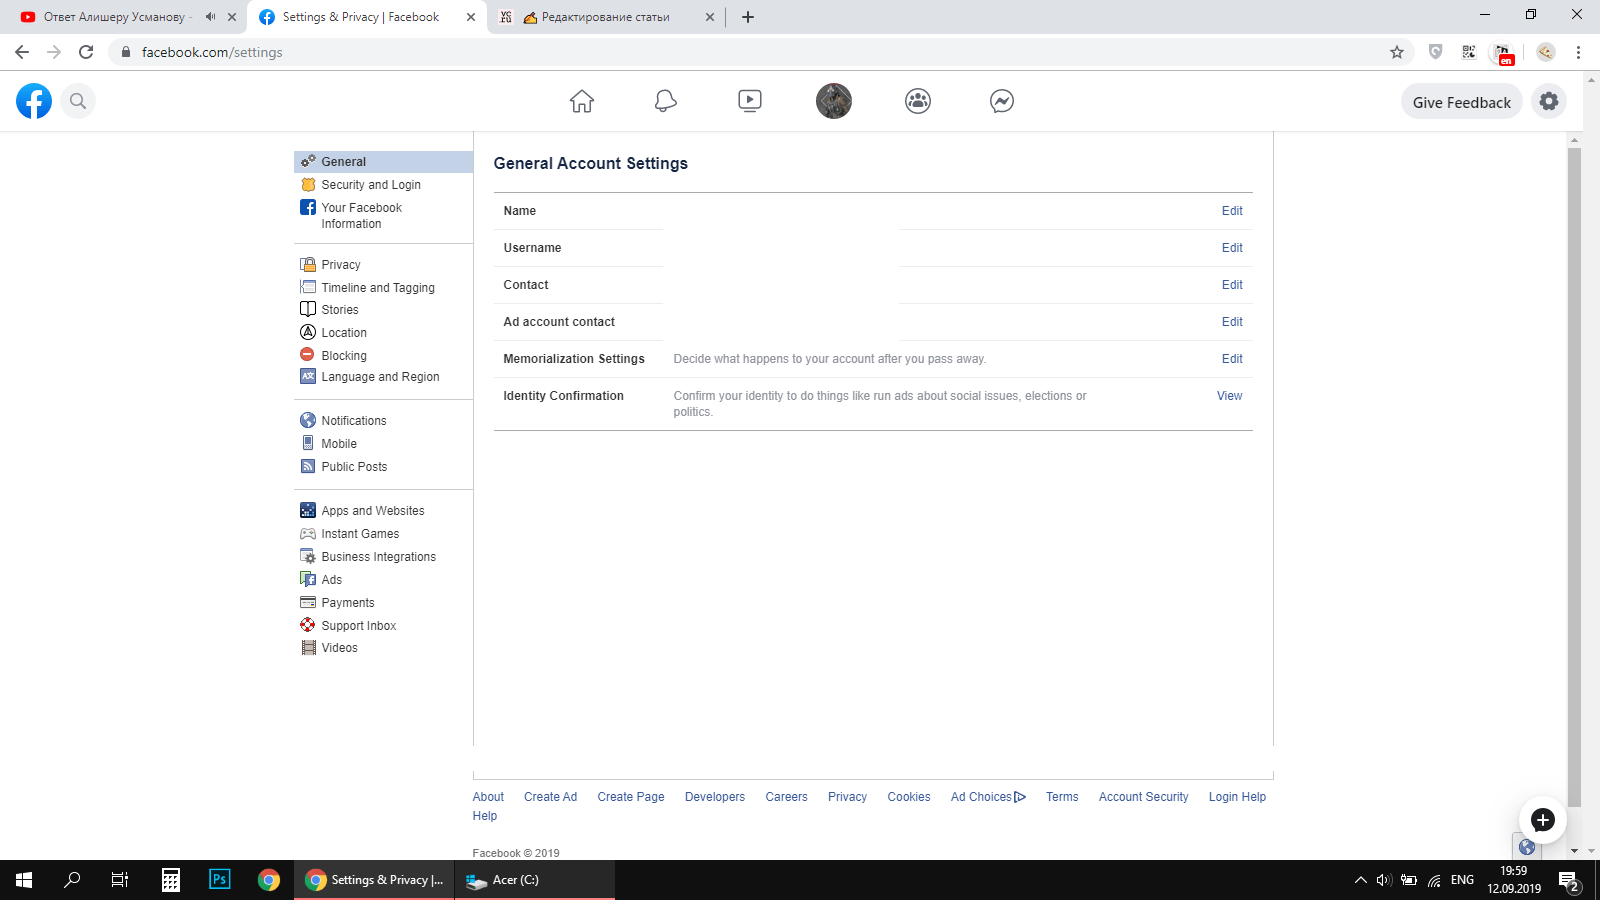View Identity Confirmation

pyautogui.click(x=1229, y=396)
